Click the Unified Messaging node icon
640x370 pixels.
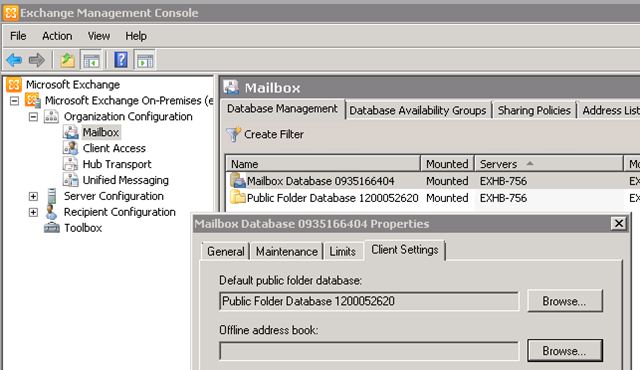(71, 180)
